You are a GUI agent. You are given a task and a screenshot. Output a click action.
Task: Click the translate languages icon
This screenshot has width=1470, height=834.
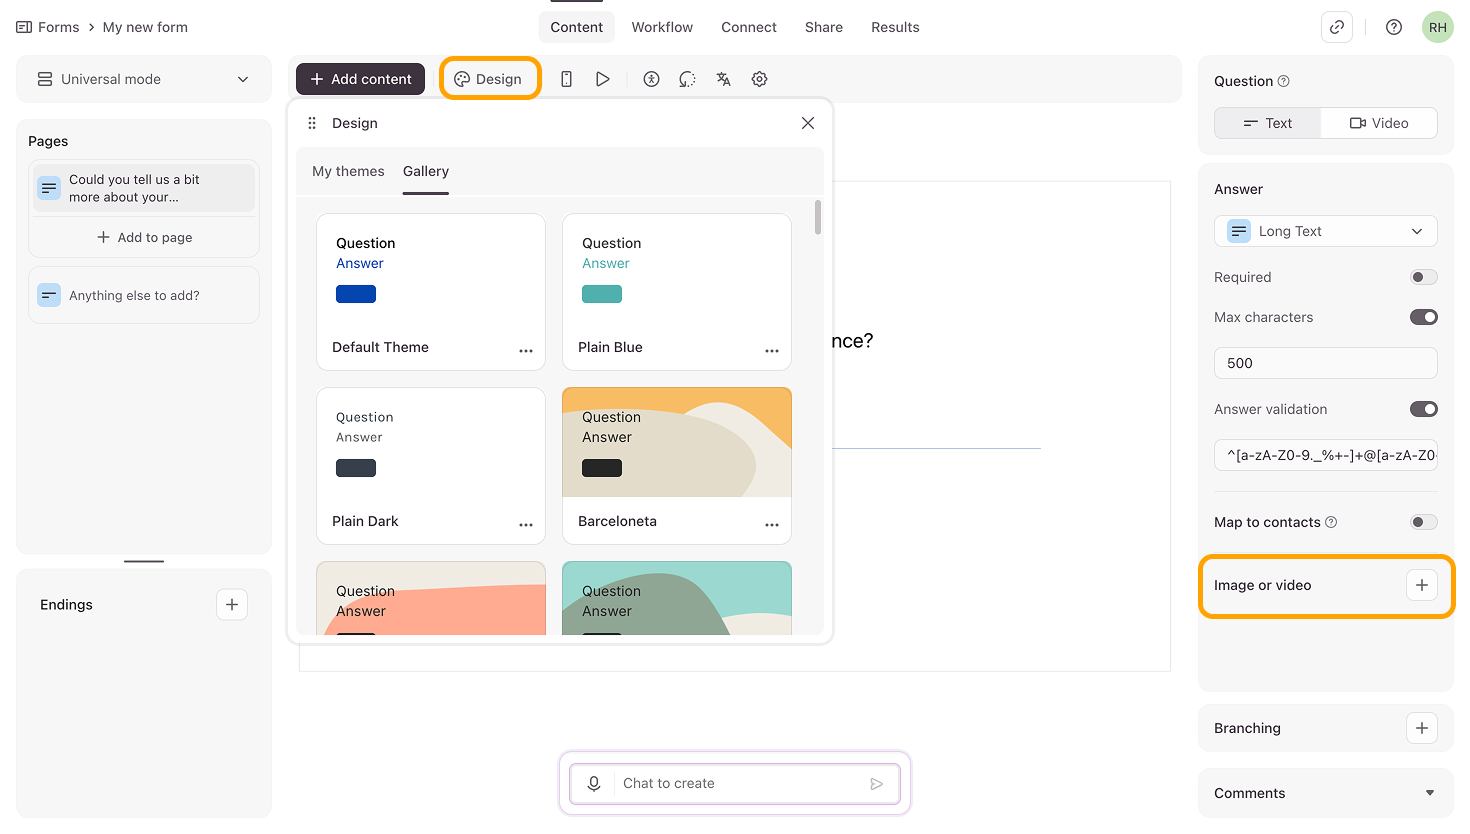tap(723, 79)
